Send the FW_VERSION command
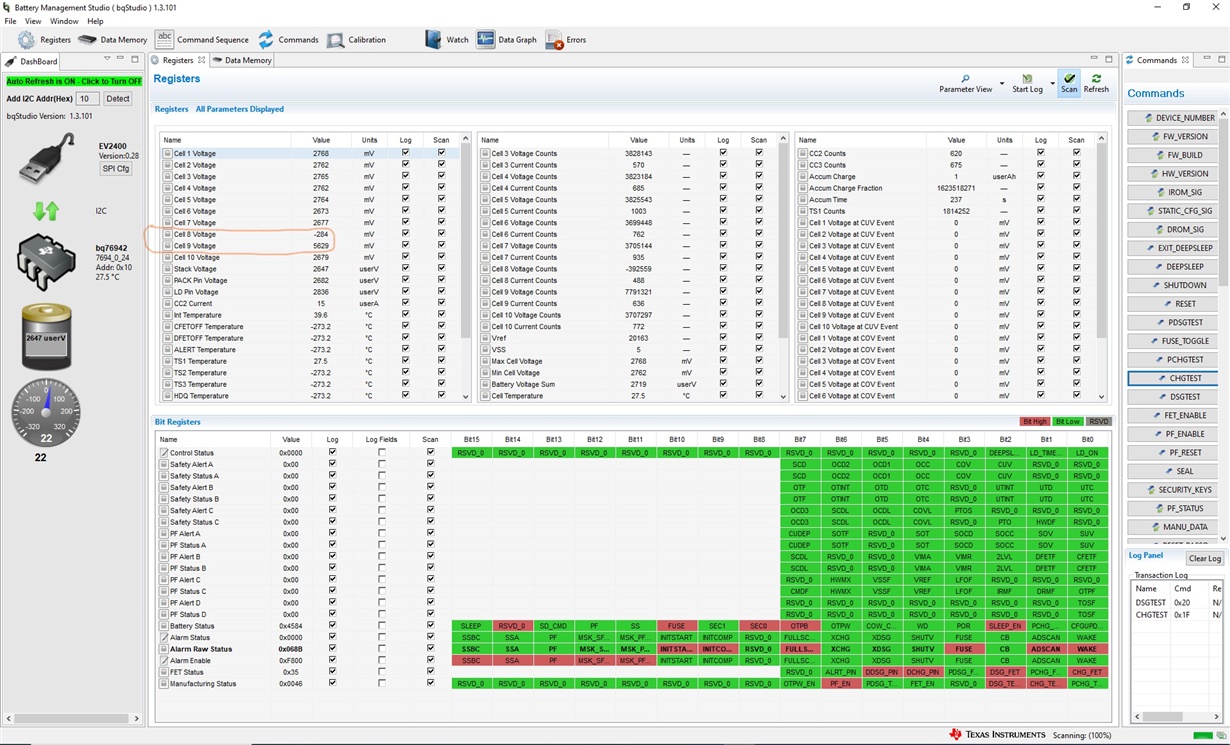 coord(1172,137)
